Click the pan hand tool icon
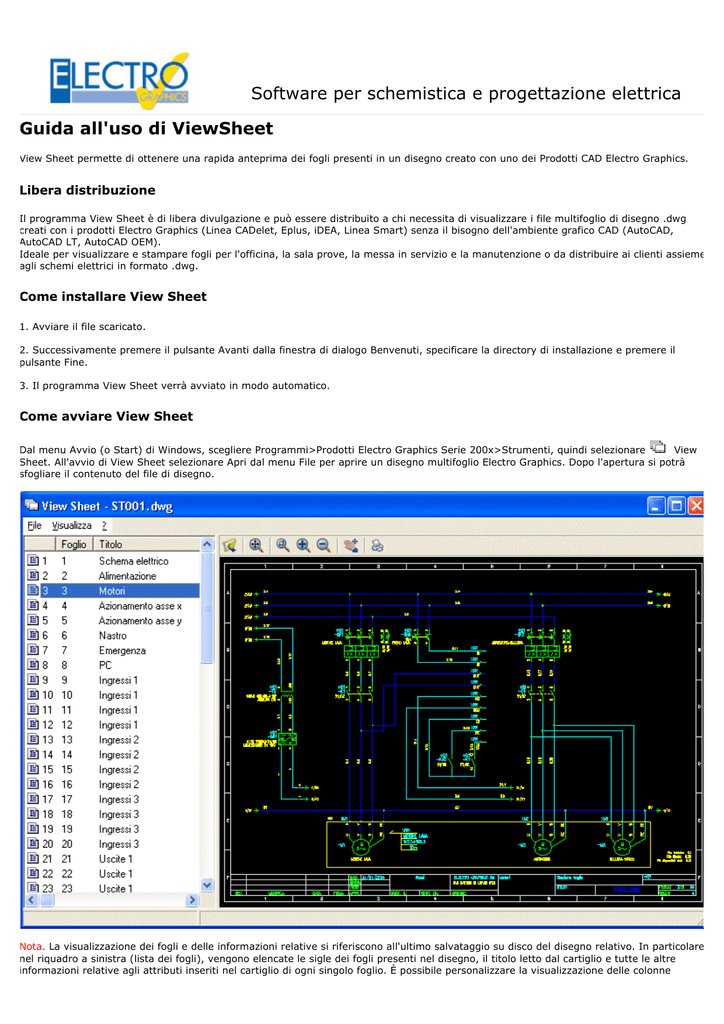 tap(351, 545)
